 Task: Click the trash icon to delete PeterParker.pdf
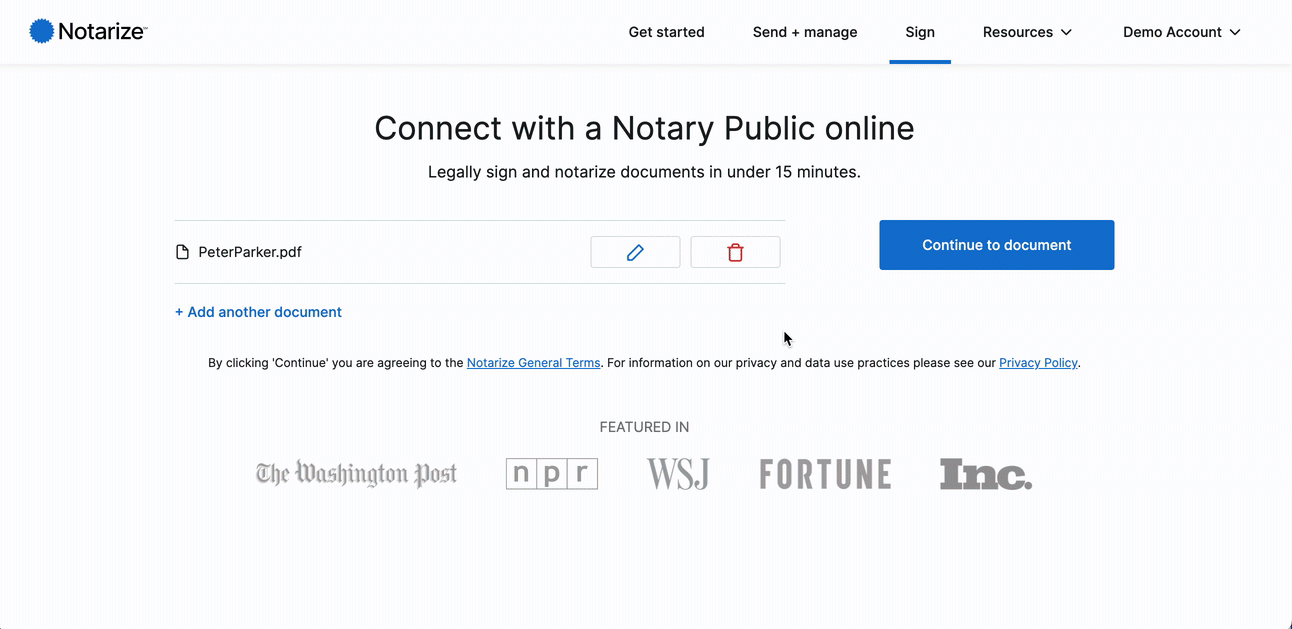click(x=735, y=251)
